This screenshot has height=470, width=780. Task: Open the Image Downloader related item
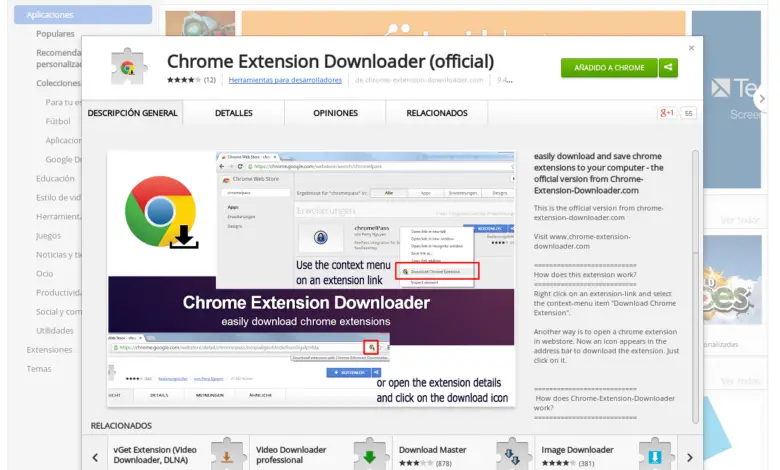click(x=577, y=450)
